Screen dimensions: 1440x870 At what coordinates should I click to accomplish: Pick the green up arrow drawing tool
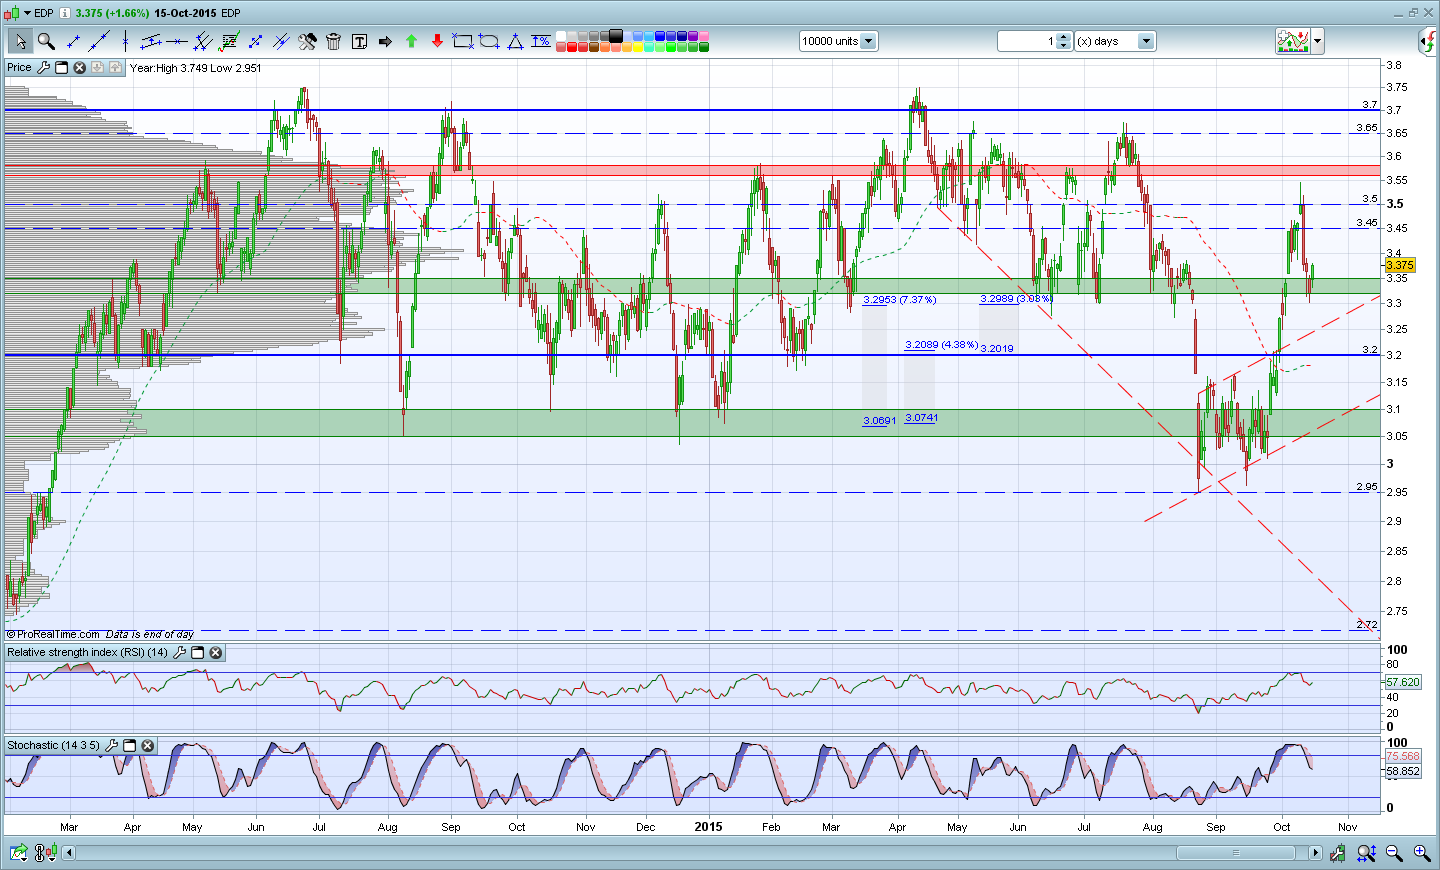411,41
